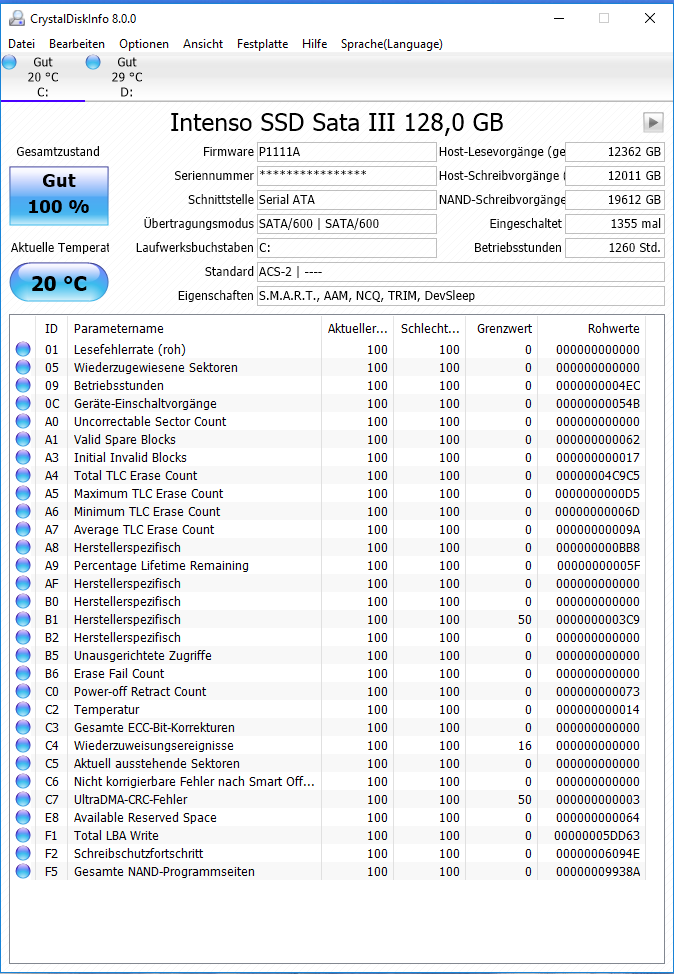This screenshot has height=974, width=674.
Task: Select the C: drive tab
Action: click(42, 77)
